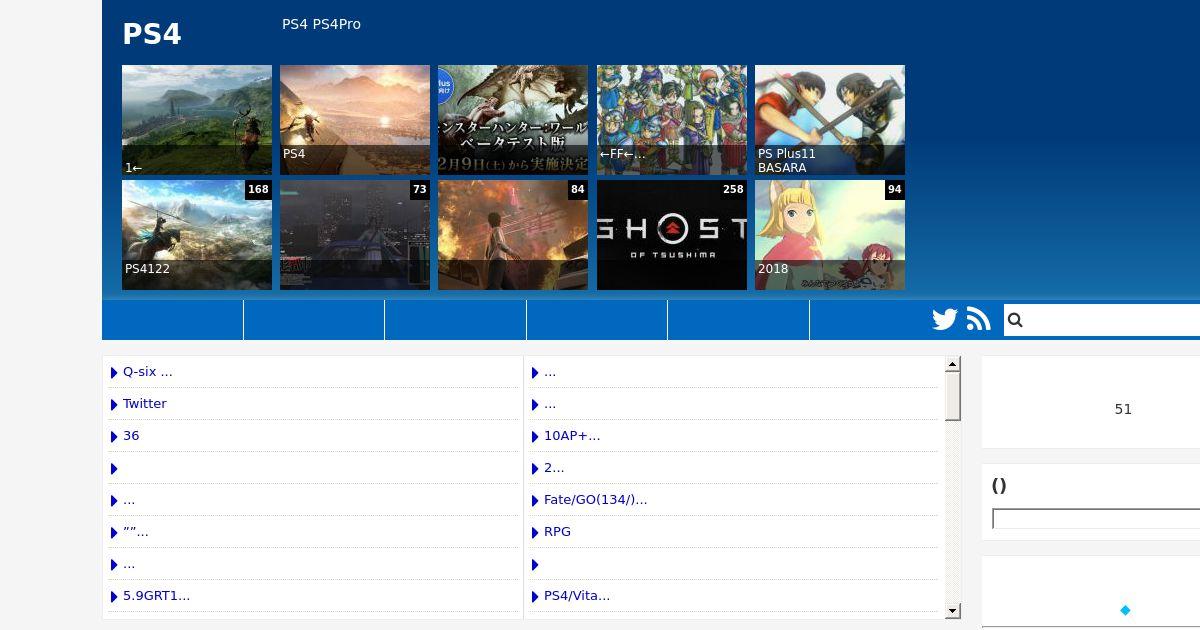Click arrow bullet beside 10AP+...

[535, 437]
